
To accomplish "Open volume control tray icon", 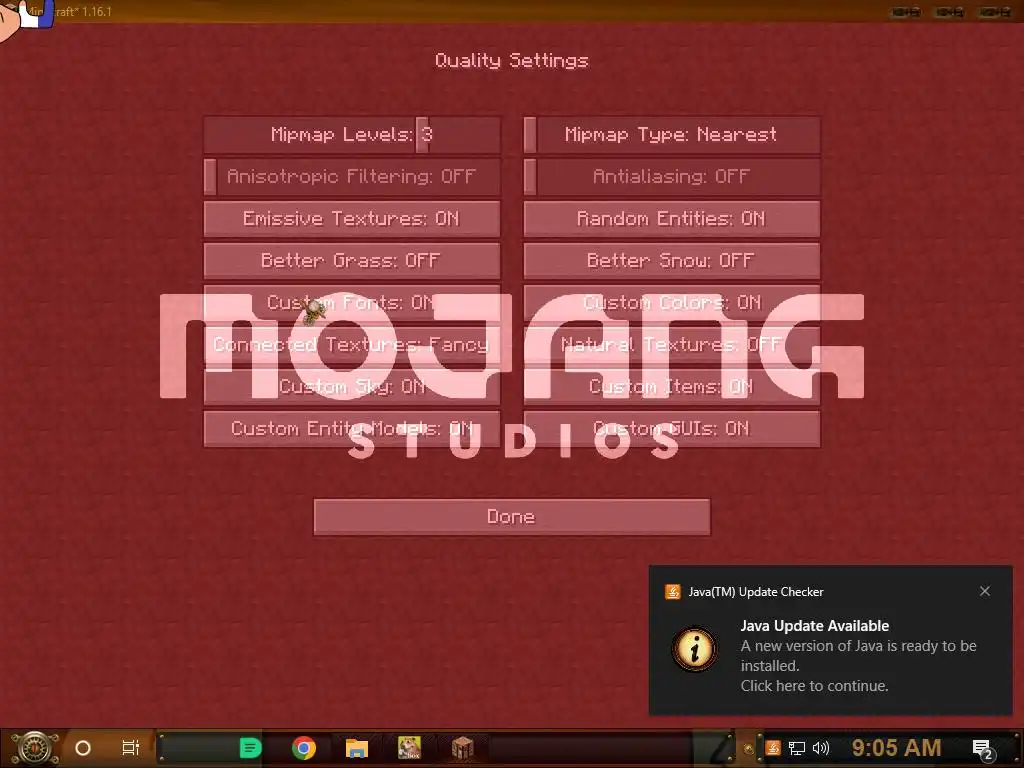I will point(821,748).
